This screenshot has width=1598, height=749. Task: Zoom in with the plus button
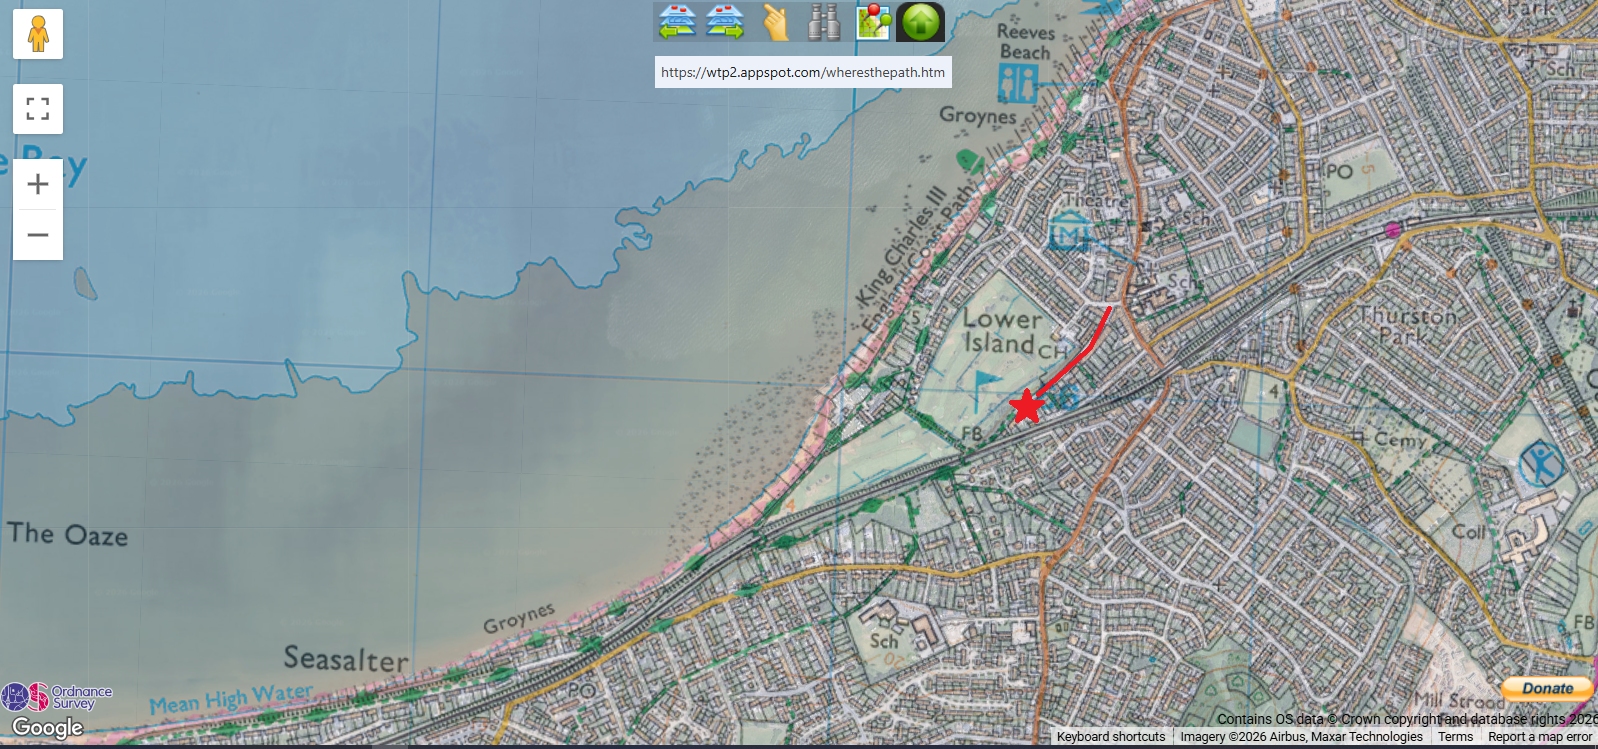[38, 184]
